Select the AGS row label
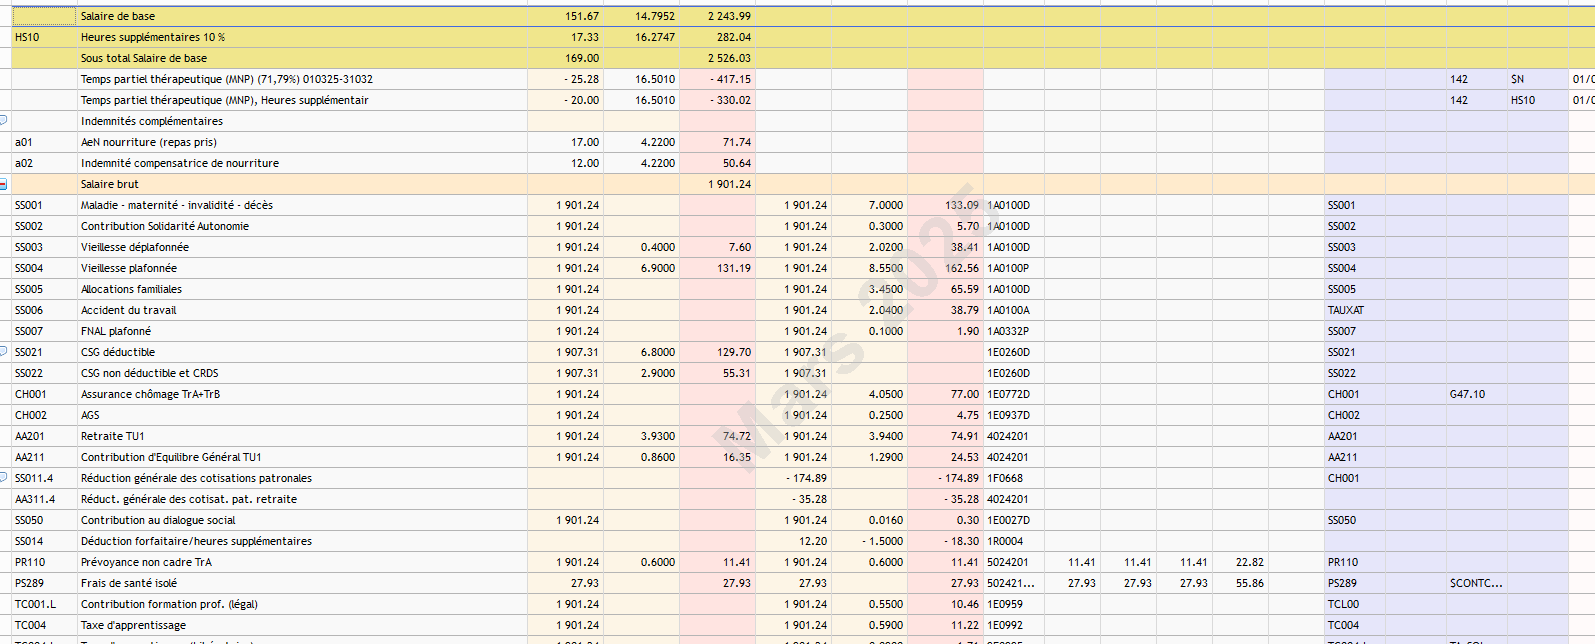 tap(90, 415)
